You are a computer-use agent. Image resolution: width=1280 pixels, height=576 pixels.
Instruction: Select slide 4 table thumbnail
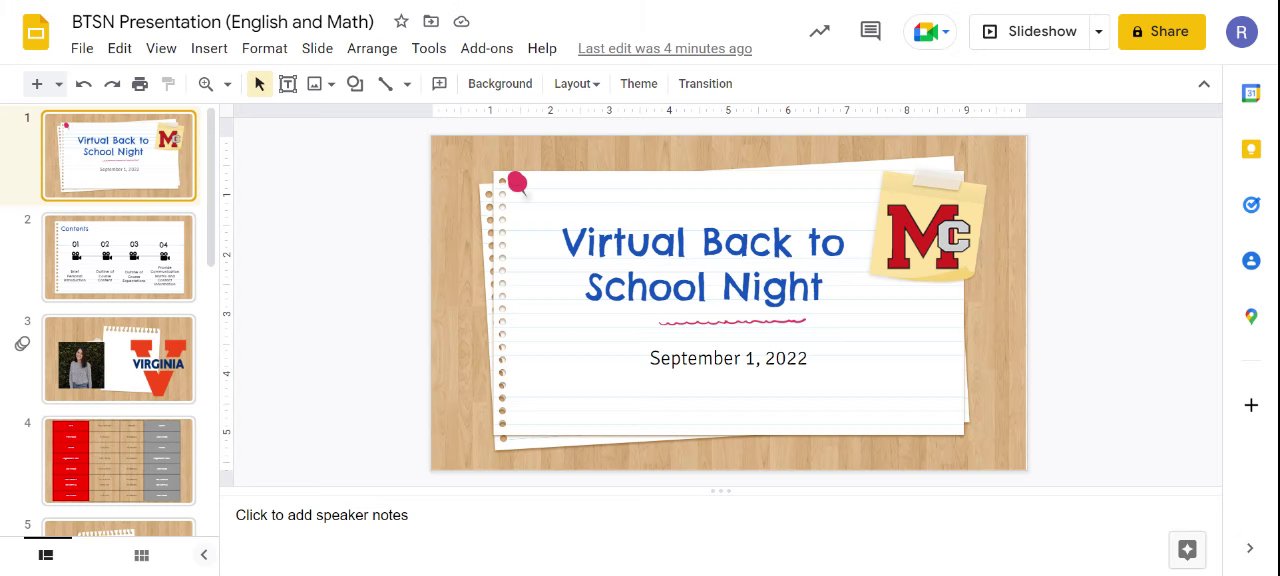119,461
